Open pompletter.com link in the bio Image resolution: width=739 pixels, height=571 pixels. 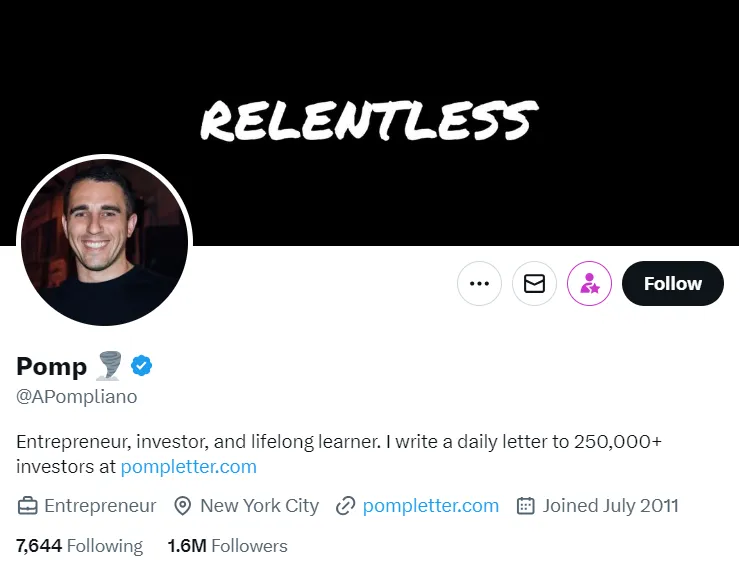188,467
